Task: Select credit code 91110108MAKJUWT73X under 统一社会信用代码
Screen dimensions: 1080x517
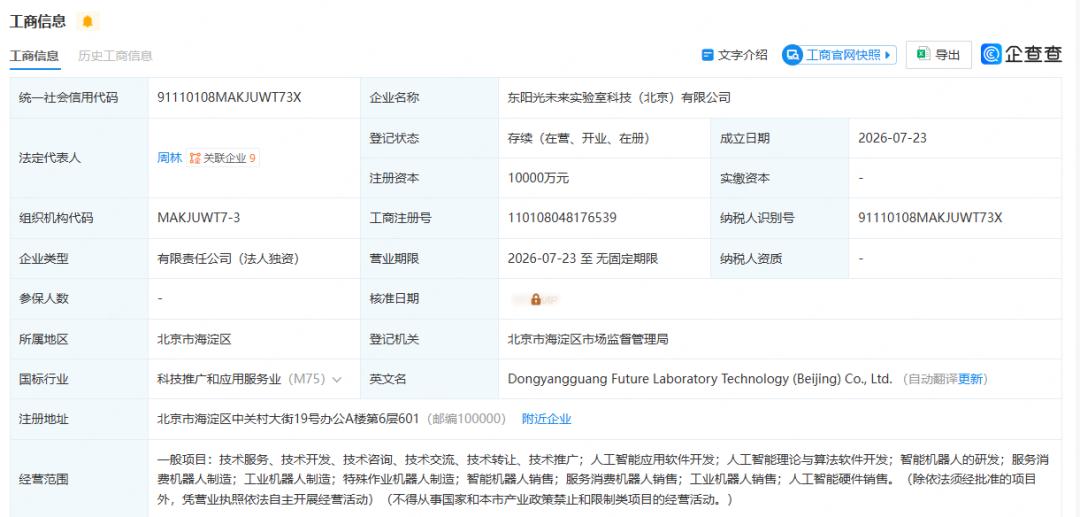Action: click(229, 98)
